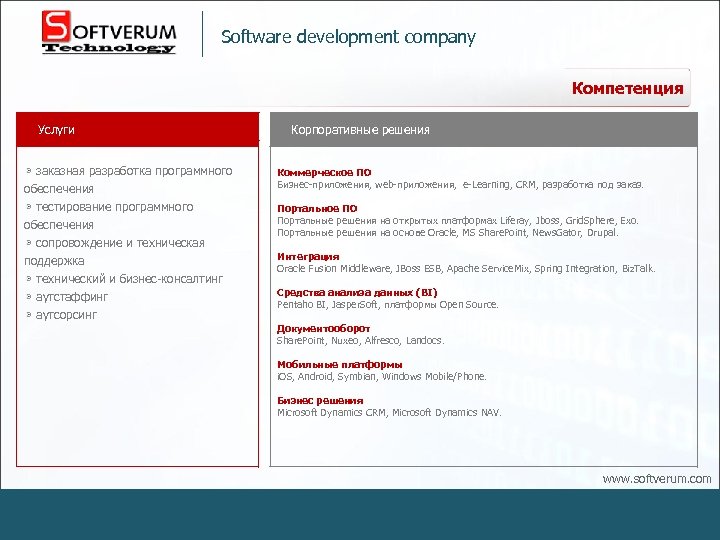Click the Документооборот heading

click(323, 328)
